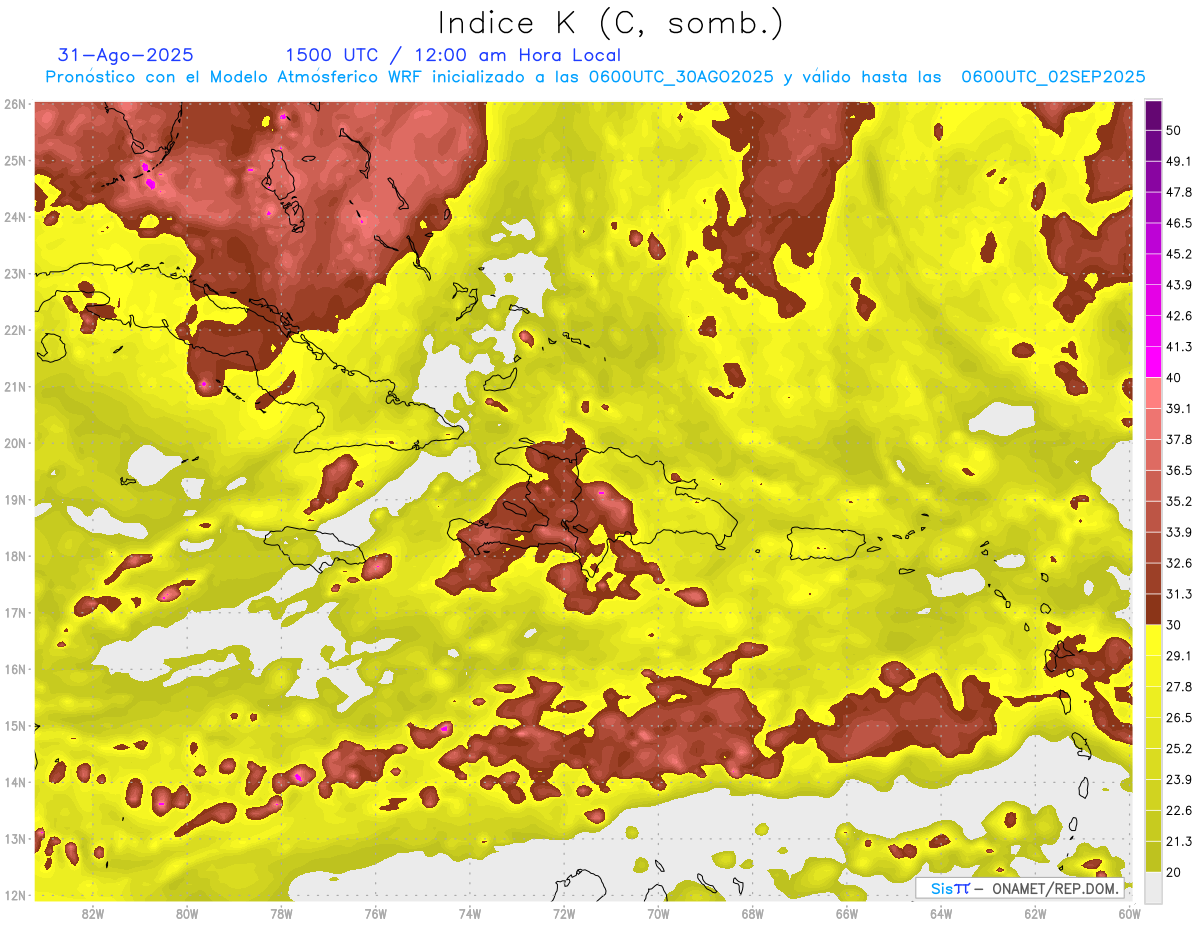Select the "62W" longitude label
1200x927 pixels.
[1034, 913]
